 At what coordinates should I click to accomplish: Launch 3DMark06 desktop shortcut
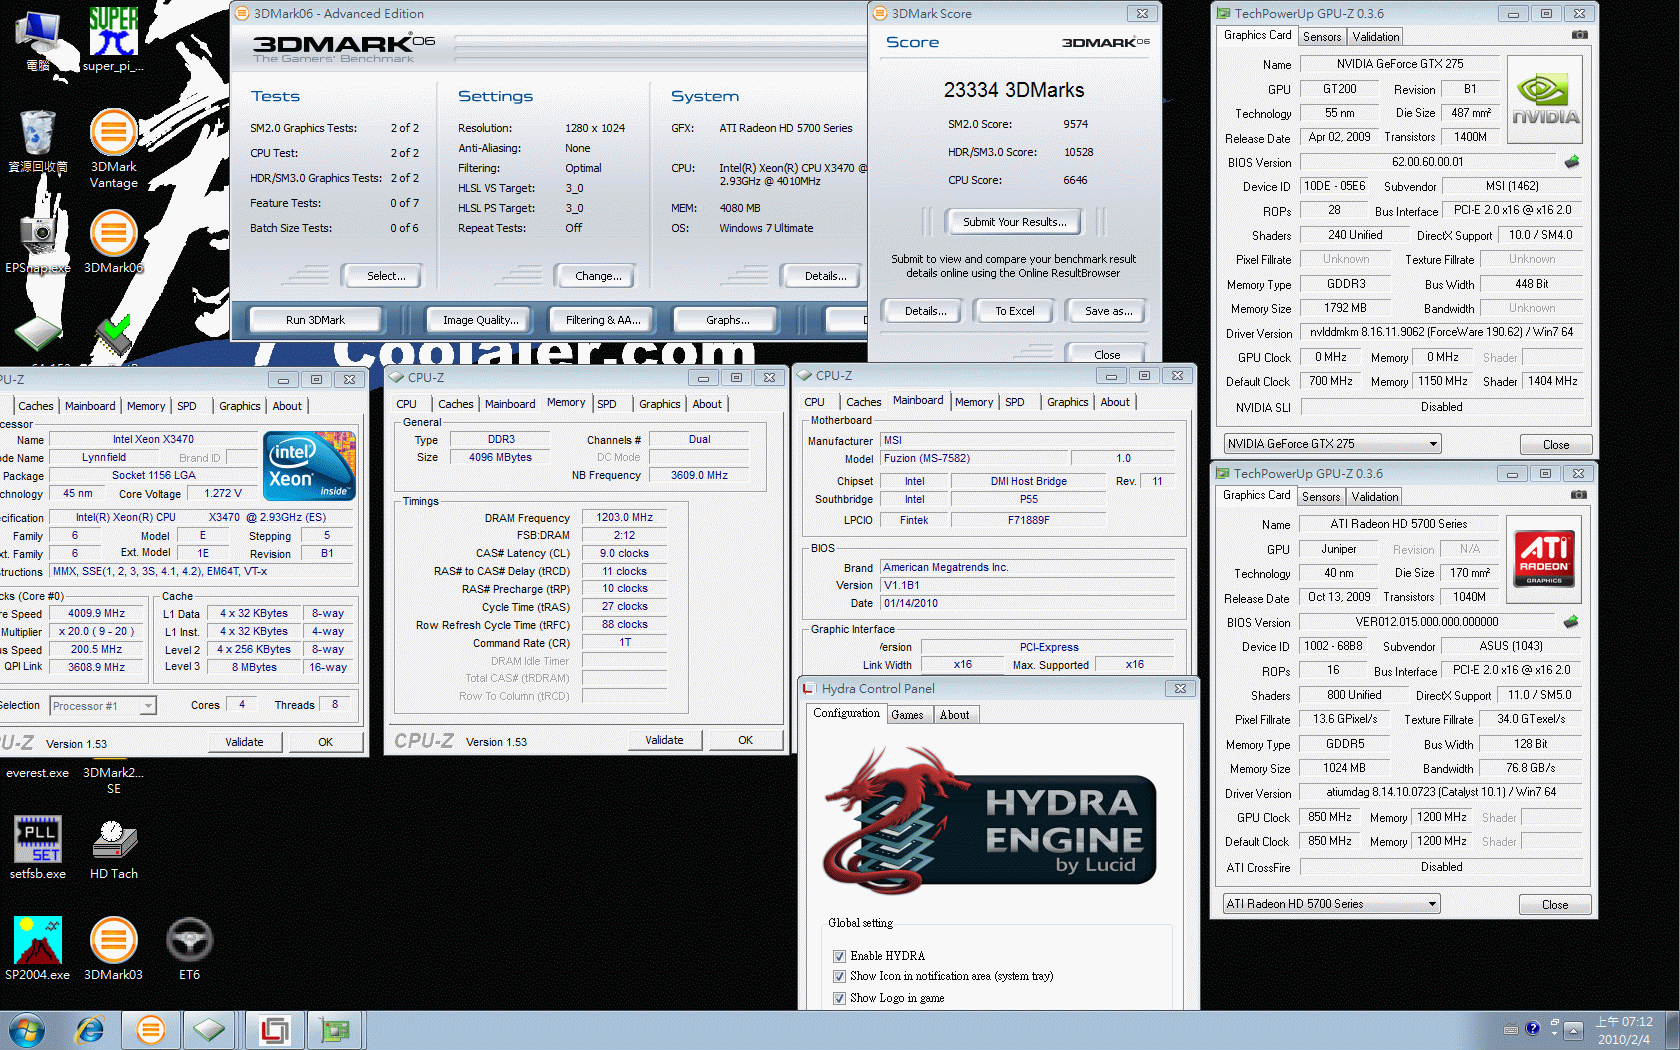tap(113, 240)
